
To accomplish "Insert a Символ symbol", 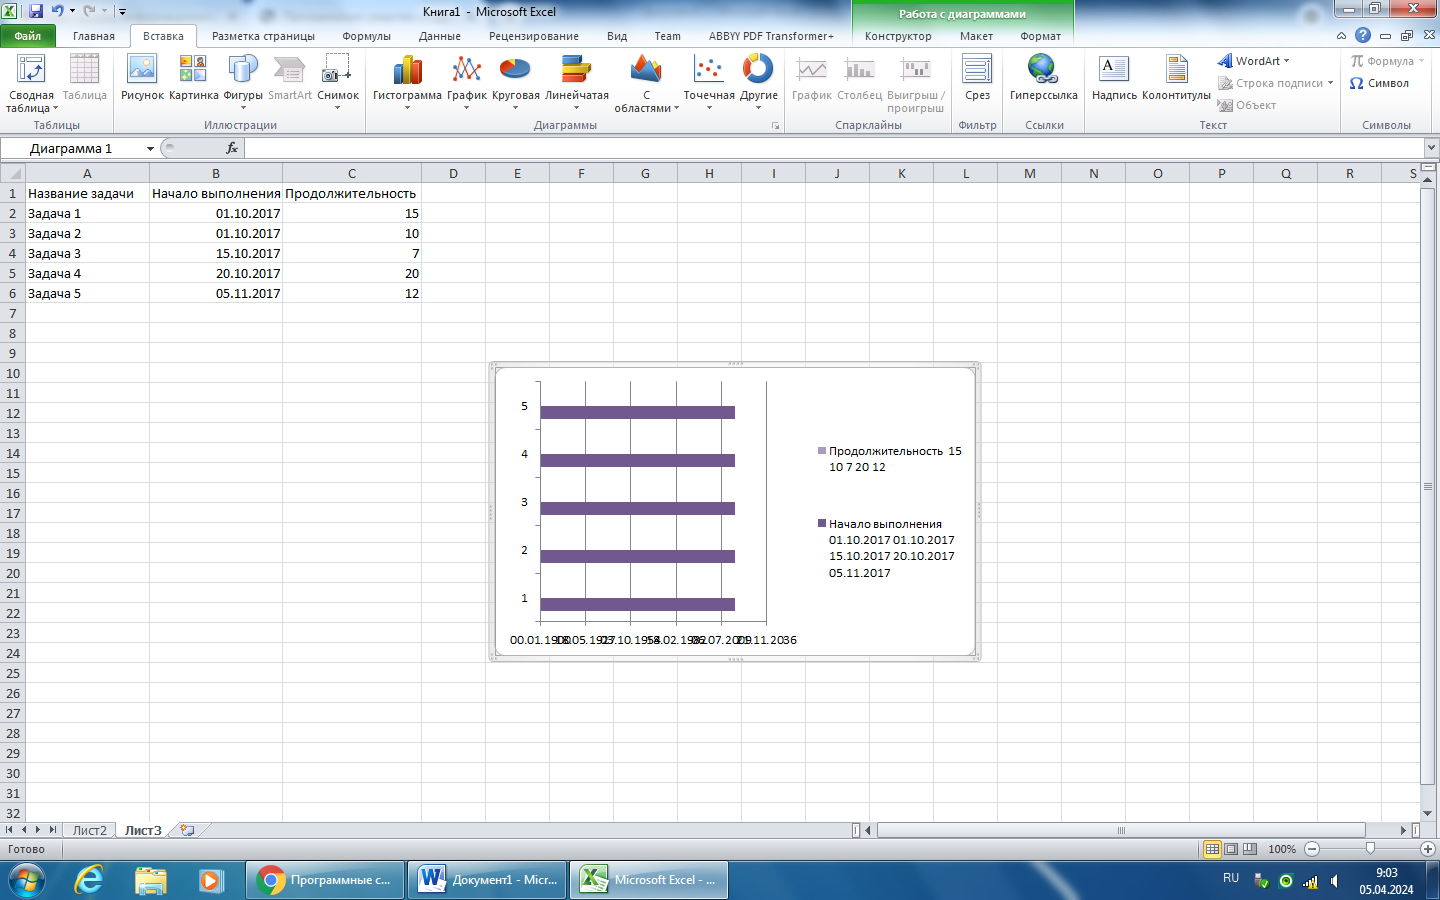I will 1379,83.
